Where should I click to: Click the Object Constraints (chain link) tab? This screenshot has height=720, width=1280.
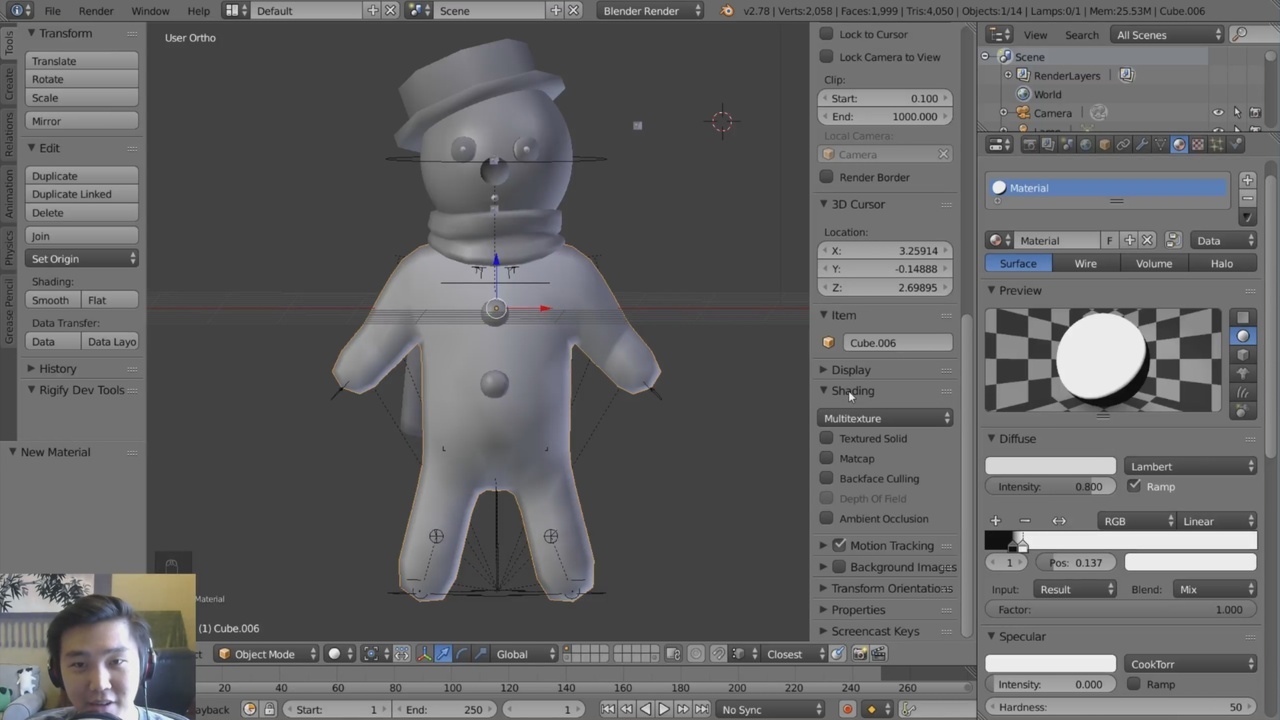(x=1123, y=144)
